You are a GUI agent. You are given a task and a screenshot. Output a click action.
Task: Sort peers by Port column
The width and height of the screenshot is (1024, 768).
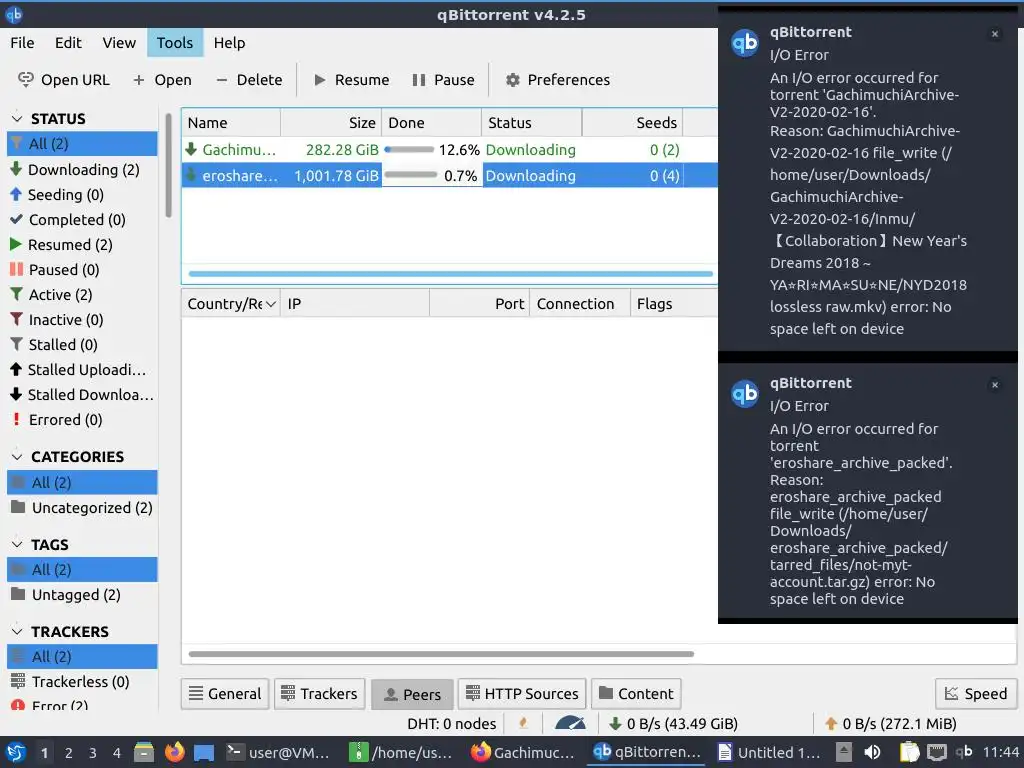(479, 304)
